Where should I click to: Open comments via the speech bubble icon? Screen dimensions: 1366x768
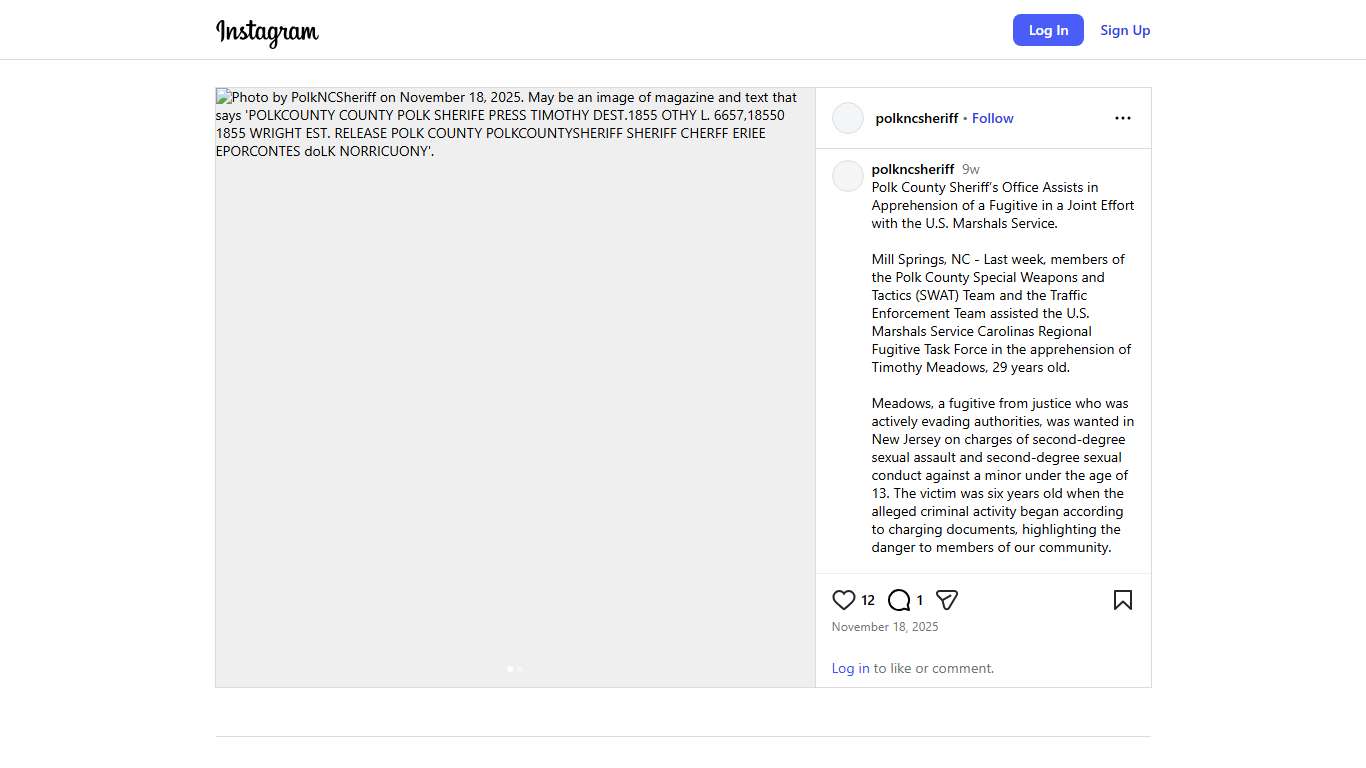[899, 600]
